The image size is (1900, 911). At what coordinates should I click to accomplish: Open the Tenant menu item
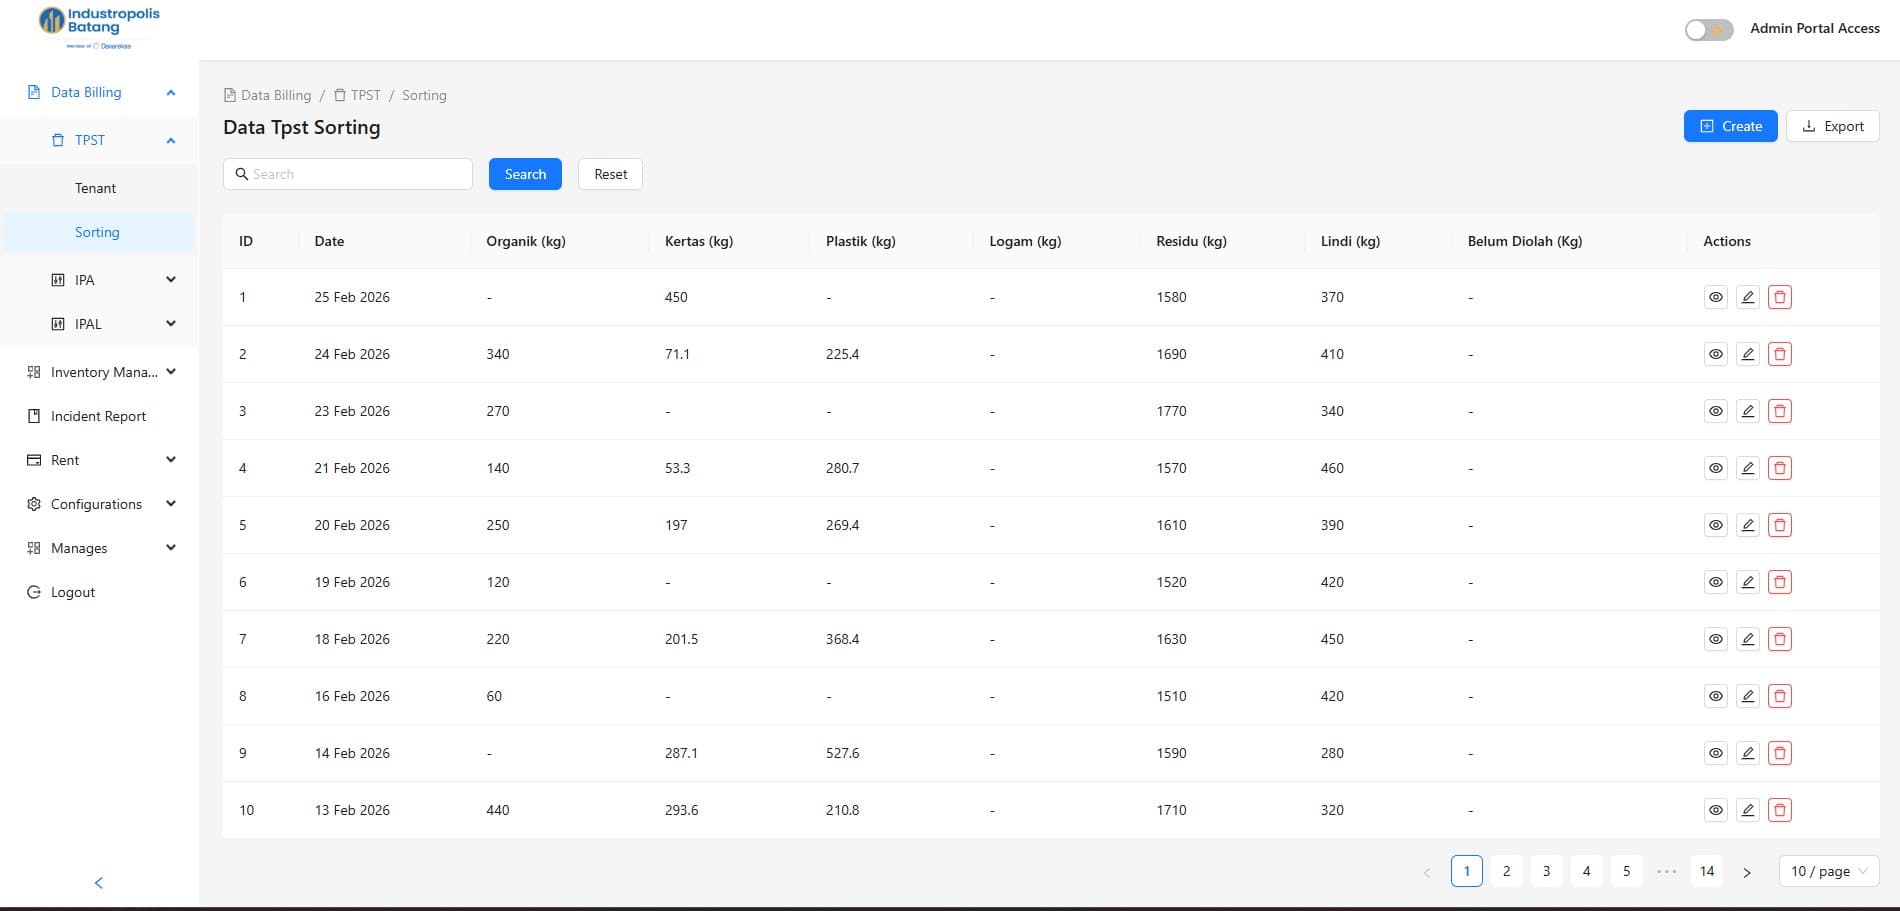point(98,188)
